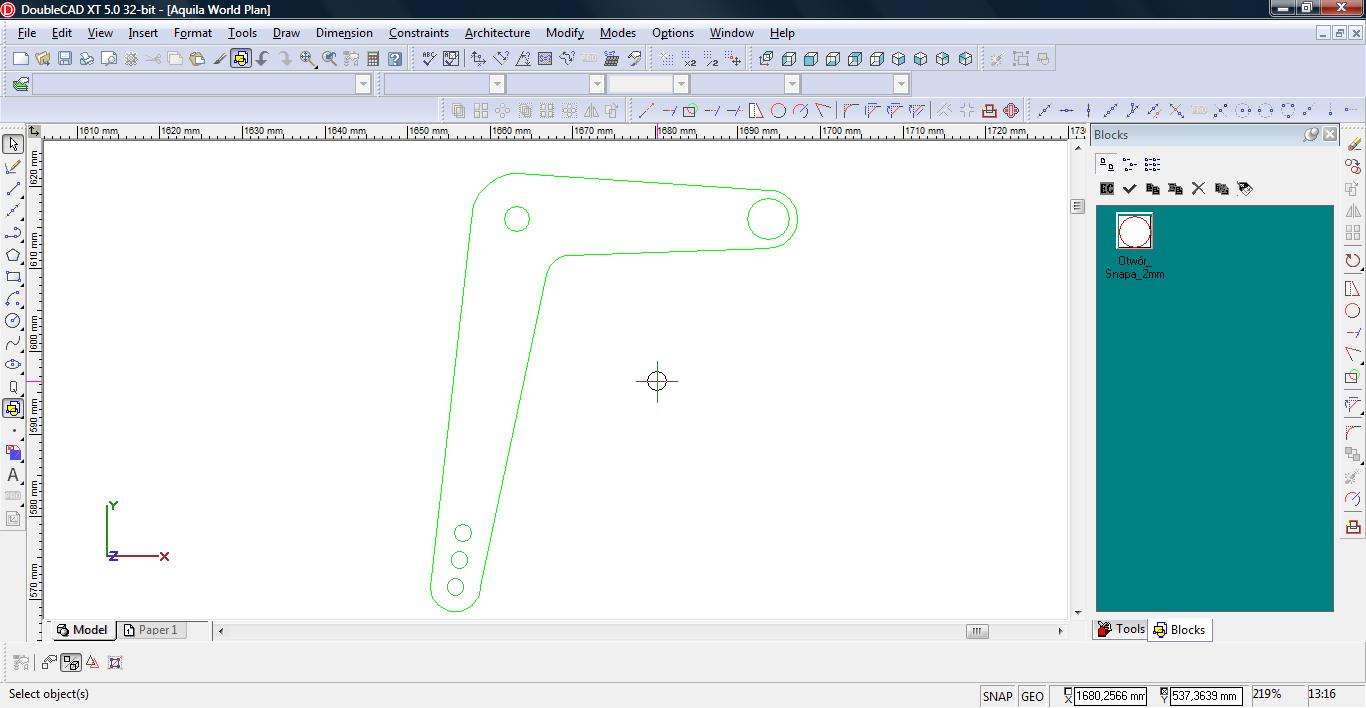
Task: Switch to the Paper 1 tab
Action: (157, 630)
